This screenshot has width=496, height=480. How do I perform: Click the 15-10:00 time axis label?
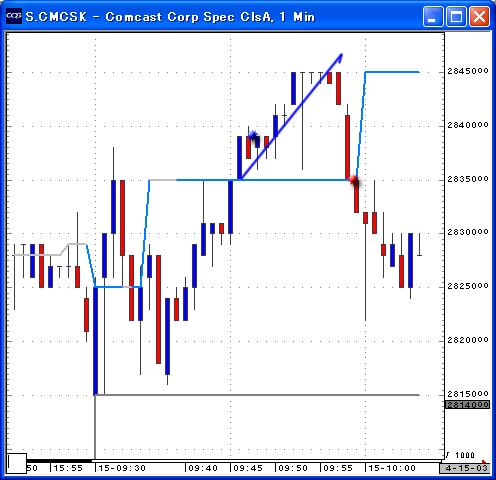[x=392, y=468]
